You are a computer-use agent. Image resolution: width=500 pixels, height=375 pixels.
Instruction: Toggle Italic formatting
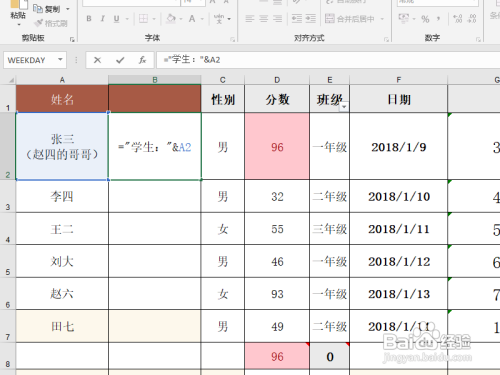pyautogui.click(x=103, y=19)
